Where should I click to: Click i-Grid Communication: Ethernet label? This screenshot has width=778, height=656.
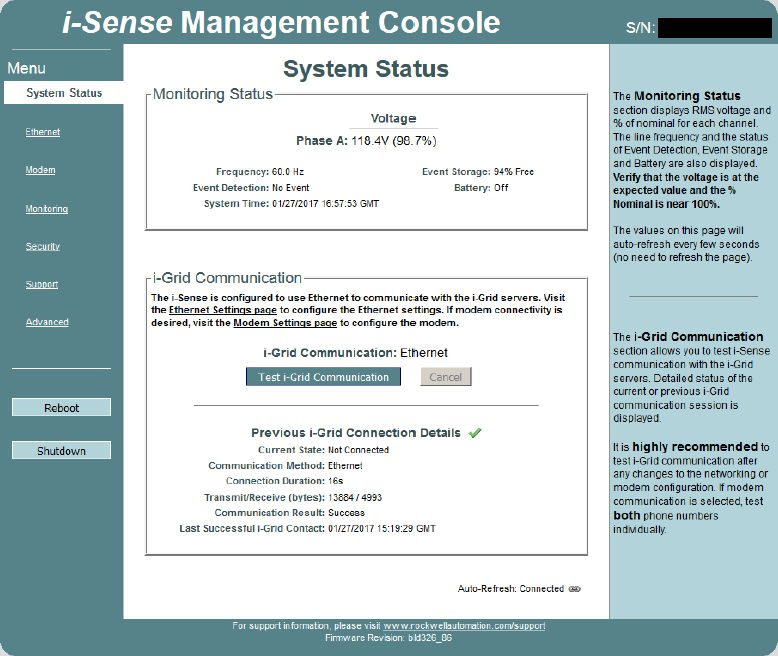coord(355,353)
